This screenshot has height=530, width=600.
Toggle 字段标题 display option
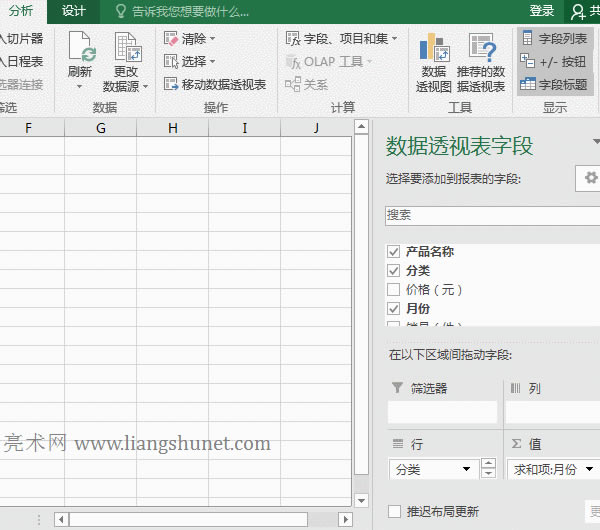pos(554,85)
